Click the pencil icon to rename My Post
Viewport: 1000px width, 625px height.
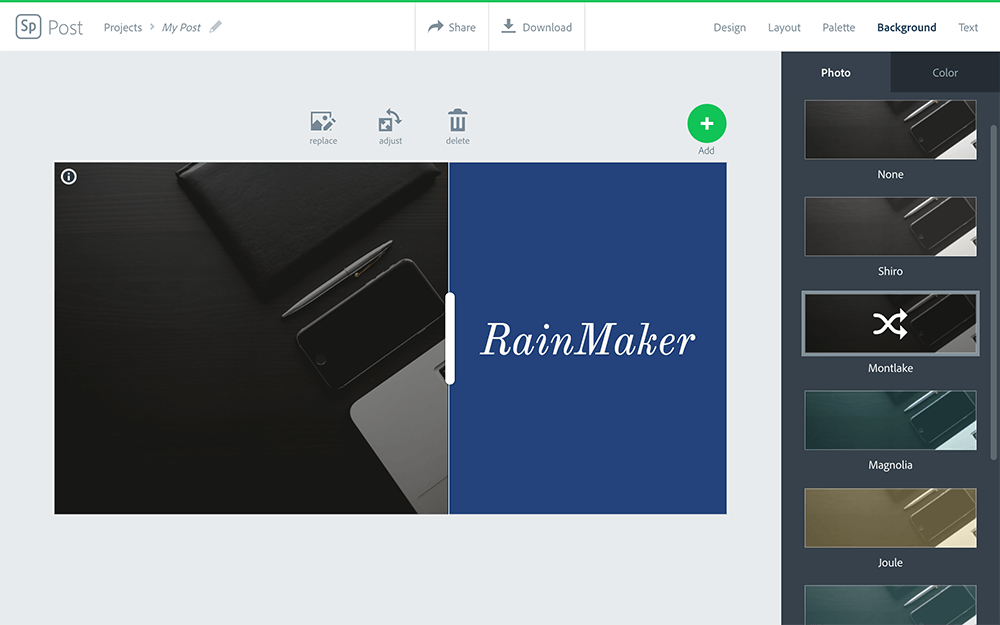click(216, 27)
